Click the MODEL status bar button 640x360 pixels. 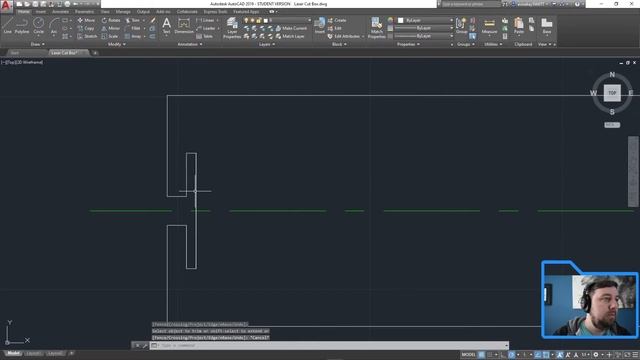(468, 355)
